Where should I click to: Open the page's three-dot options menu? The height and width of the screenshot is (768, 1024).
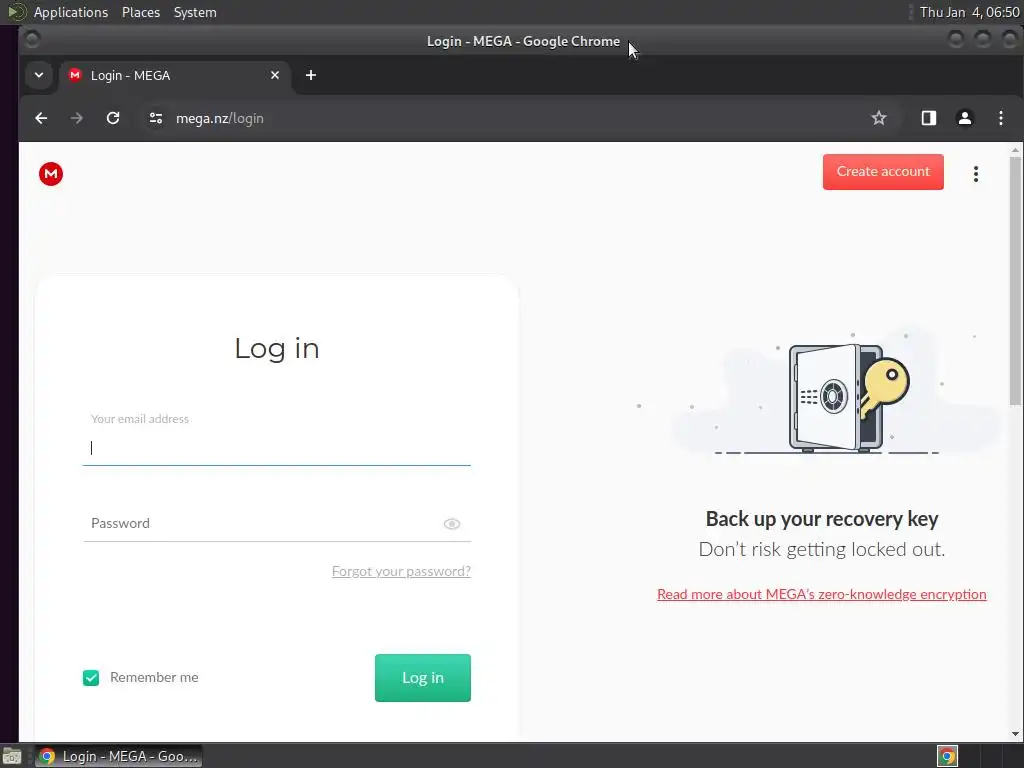pyautogui.click(x=976, y=174)
